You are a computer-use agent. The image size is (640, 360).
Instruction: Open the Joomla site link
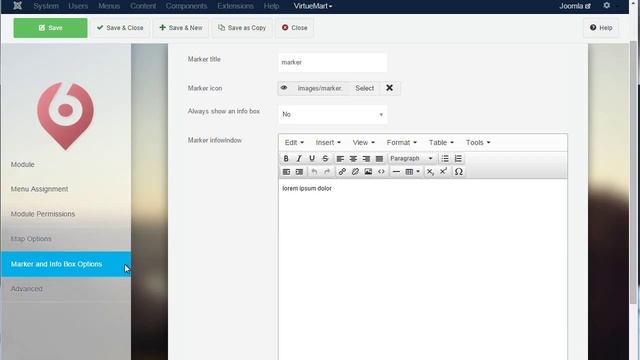pos(575,6)
